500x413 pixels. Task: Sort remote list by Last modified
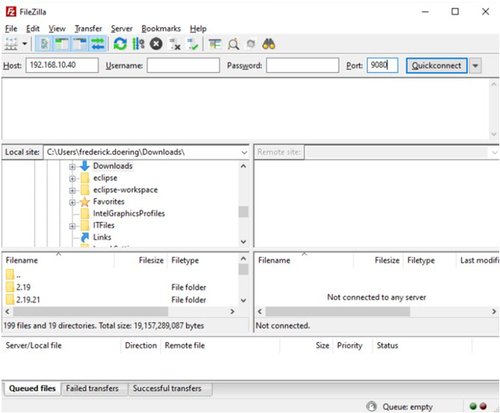pos(479,260)
